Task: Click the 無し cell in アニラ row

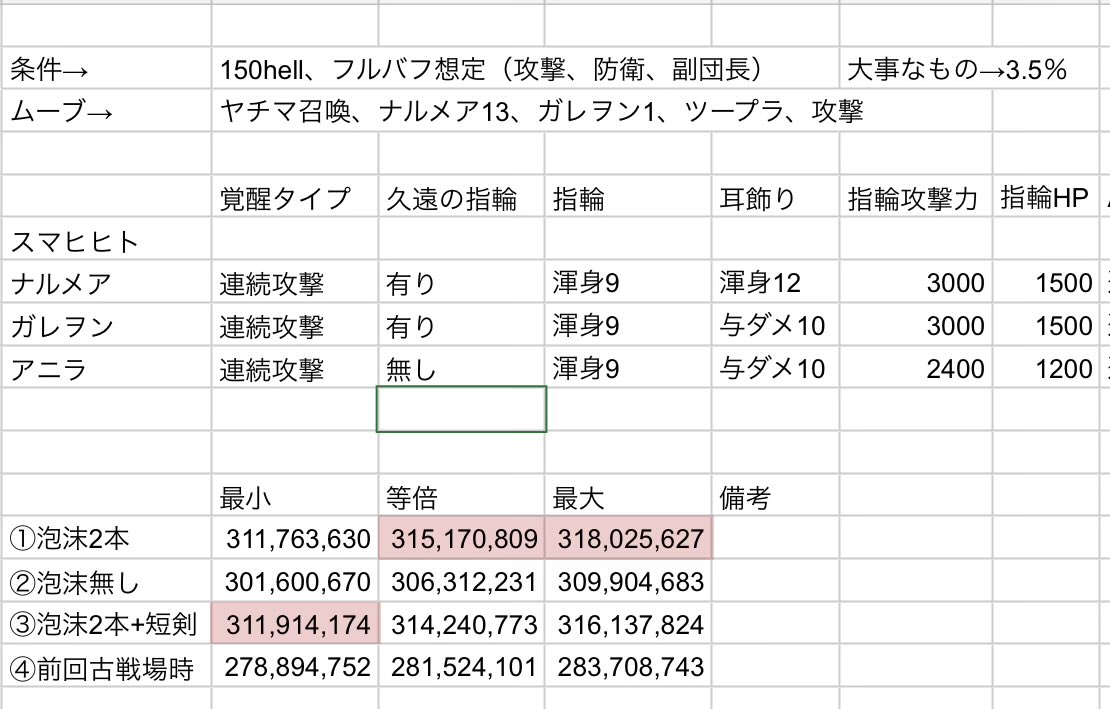Action: (x=411, y=369)
